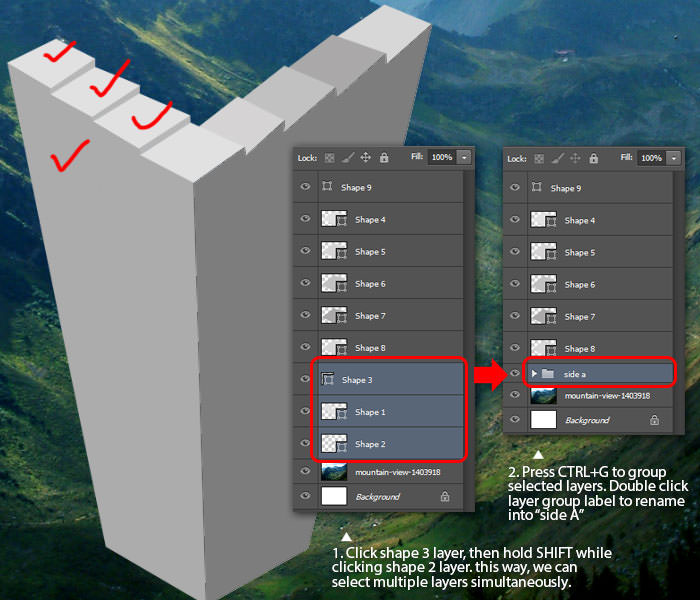This screenshot has height=600, width=700.
Task: Click "Background" layer name in left panel
Action: (378, 496)
